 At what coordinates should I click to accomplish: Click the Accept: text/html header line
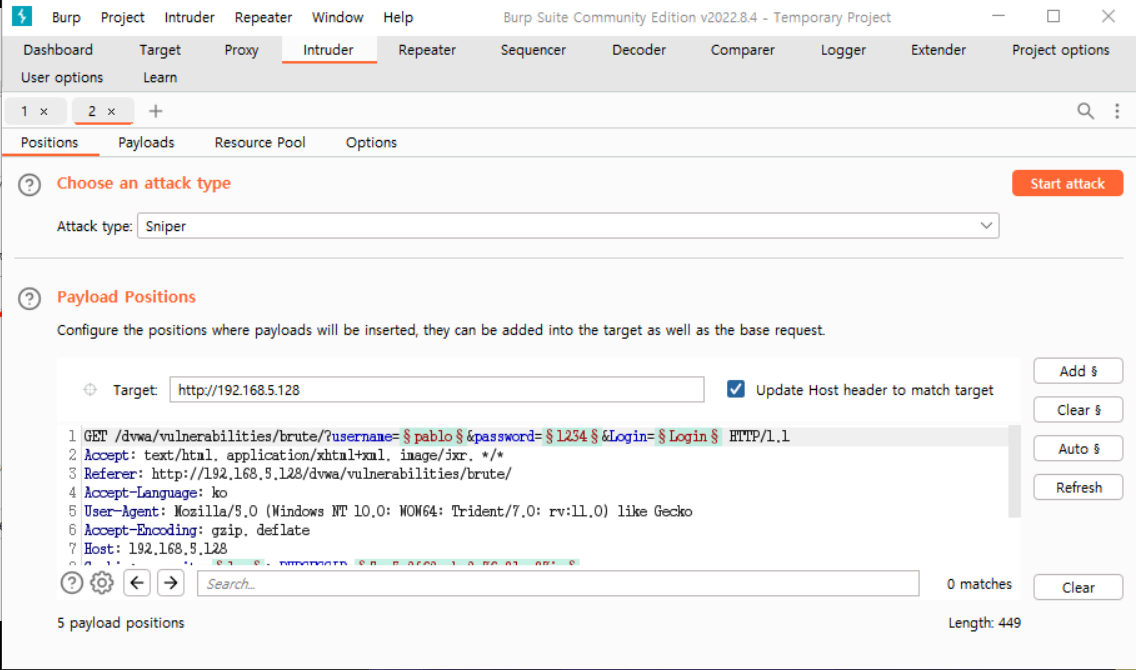(x=293, y=455)
